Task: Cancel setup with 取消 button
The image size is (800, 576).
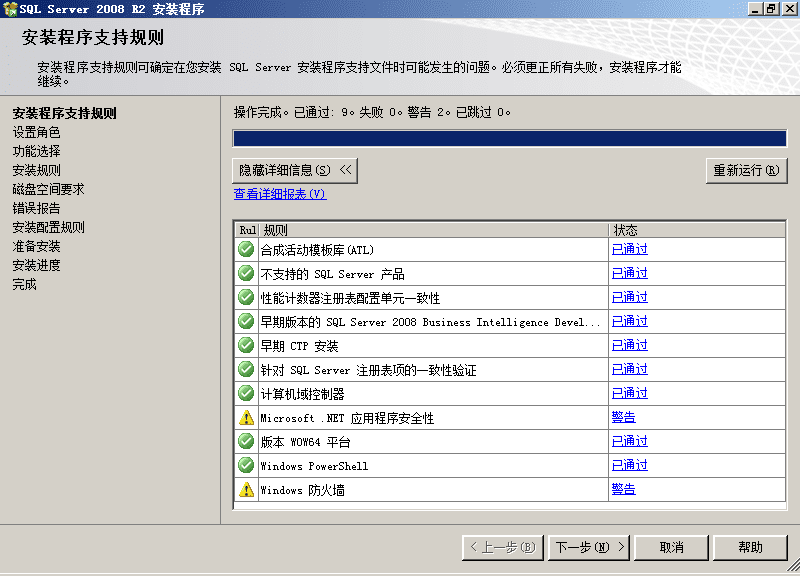Action: pyautogui.click(x=671, y=547)
